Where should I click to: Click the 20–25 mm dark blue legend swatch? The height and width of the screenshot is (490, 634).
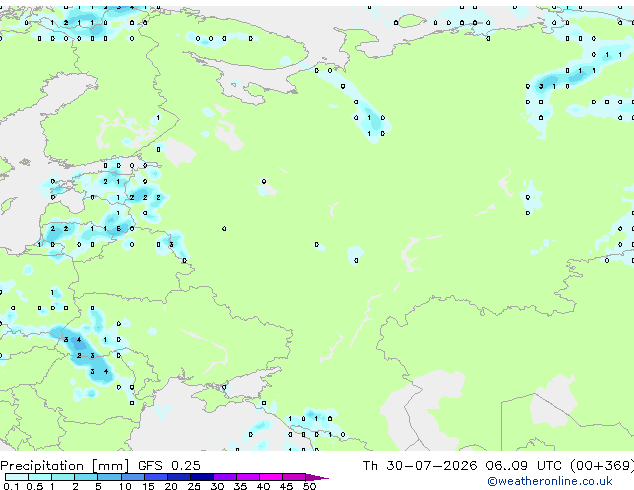click(179, 477)
